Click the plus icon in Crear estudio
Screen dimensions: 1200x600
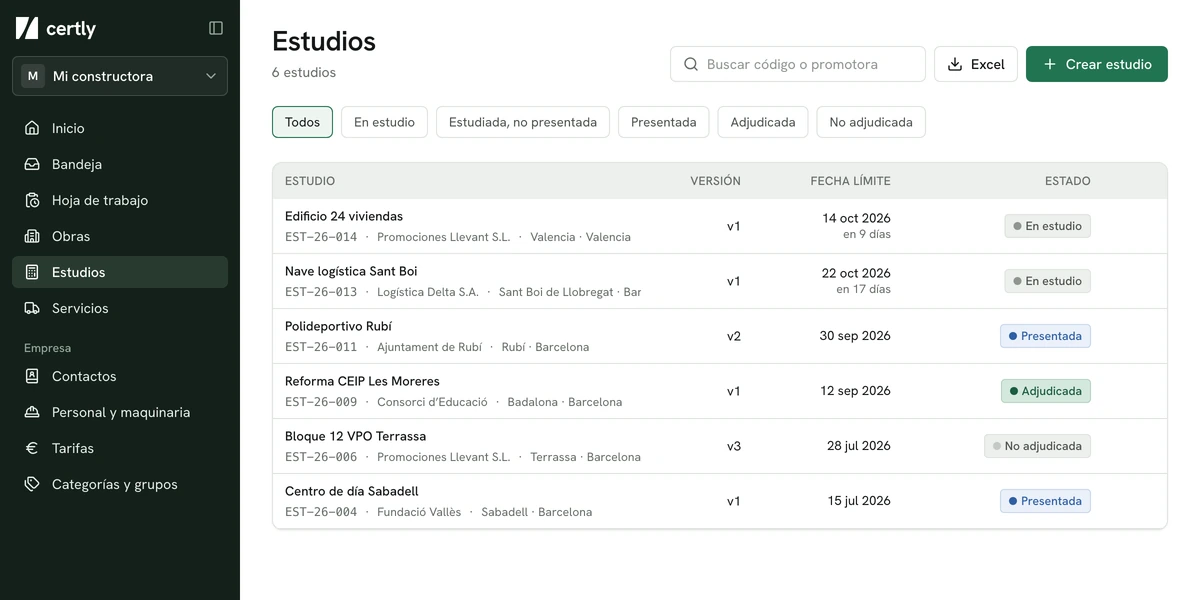(1050, 64)
